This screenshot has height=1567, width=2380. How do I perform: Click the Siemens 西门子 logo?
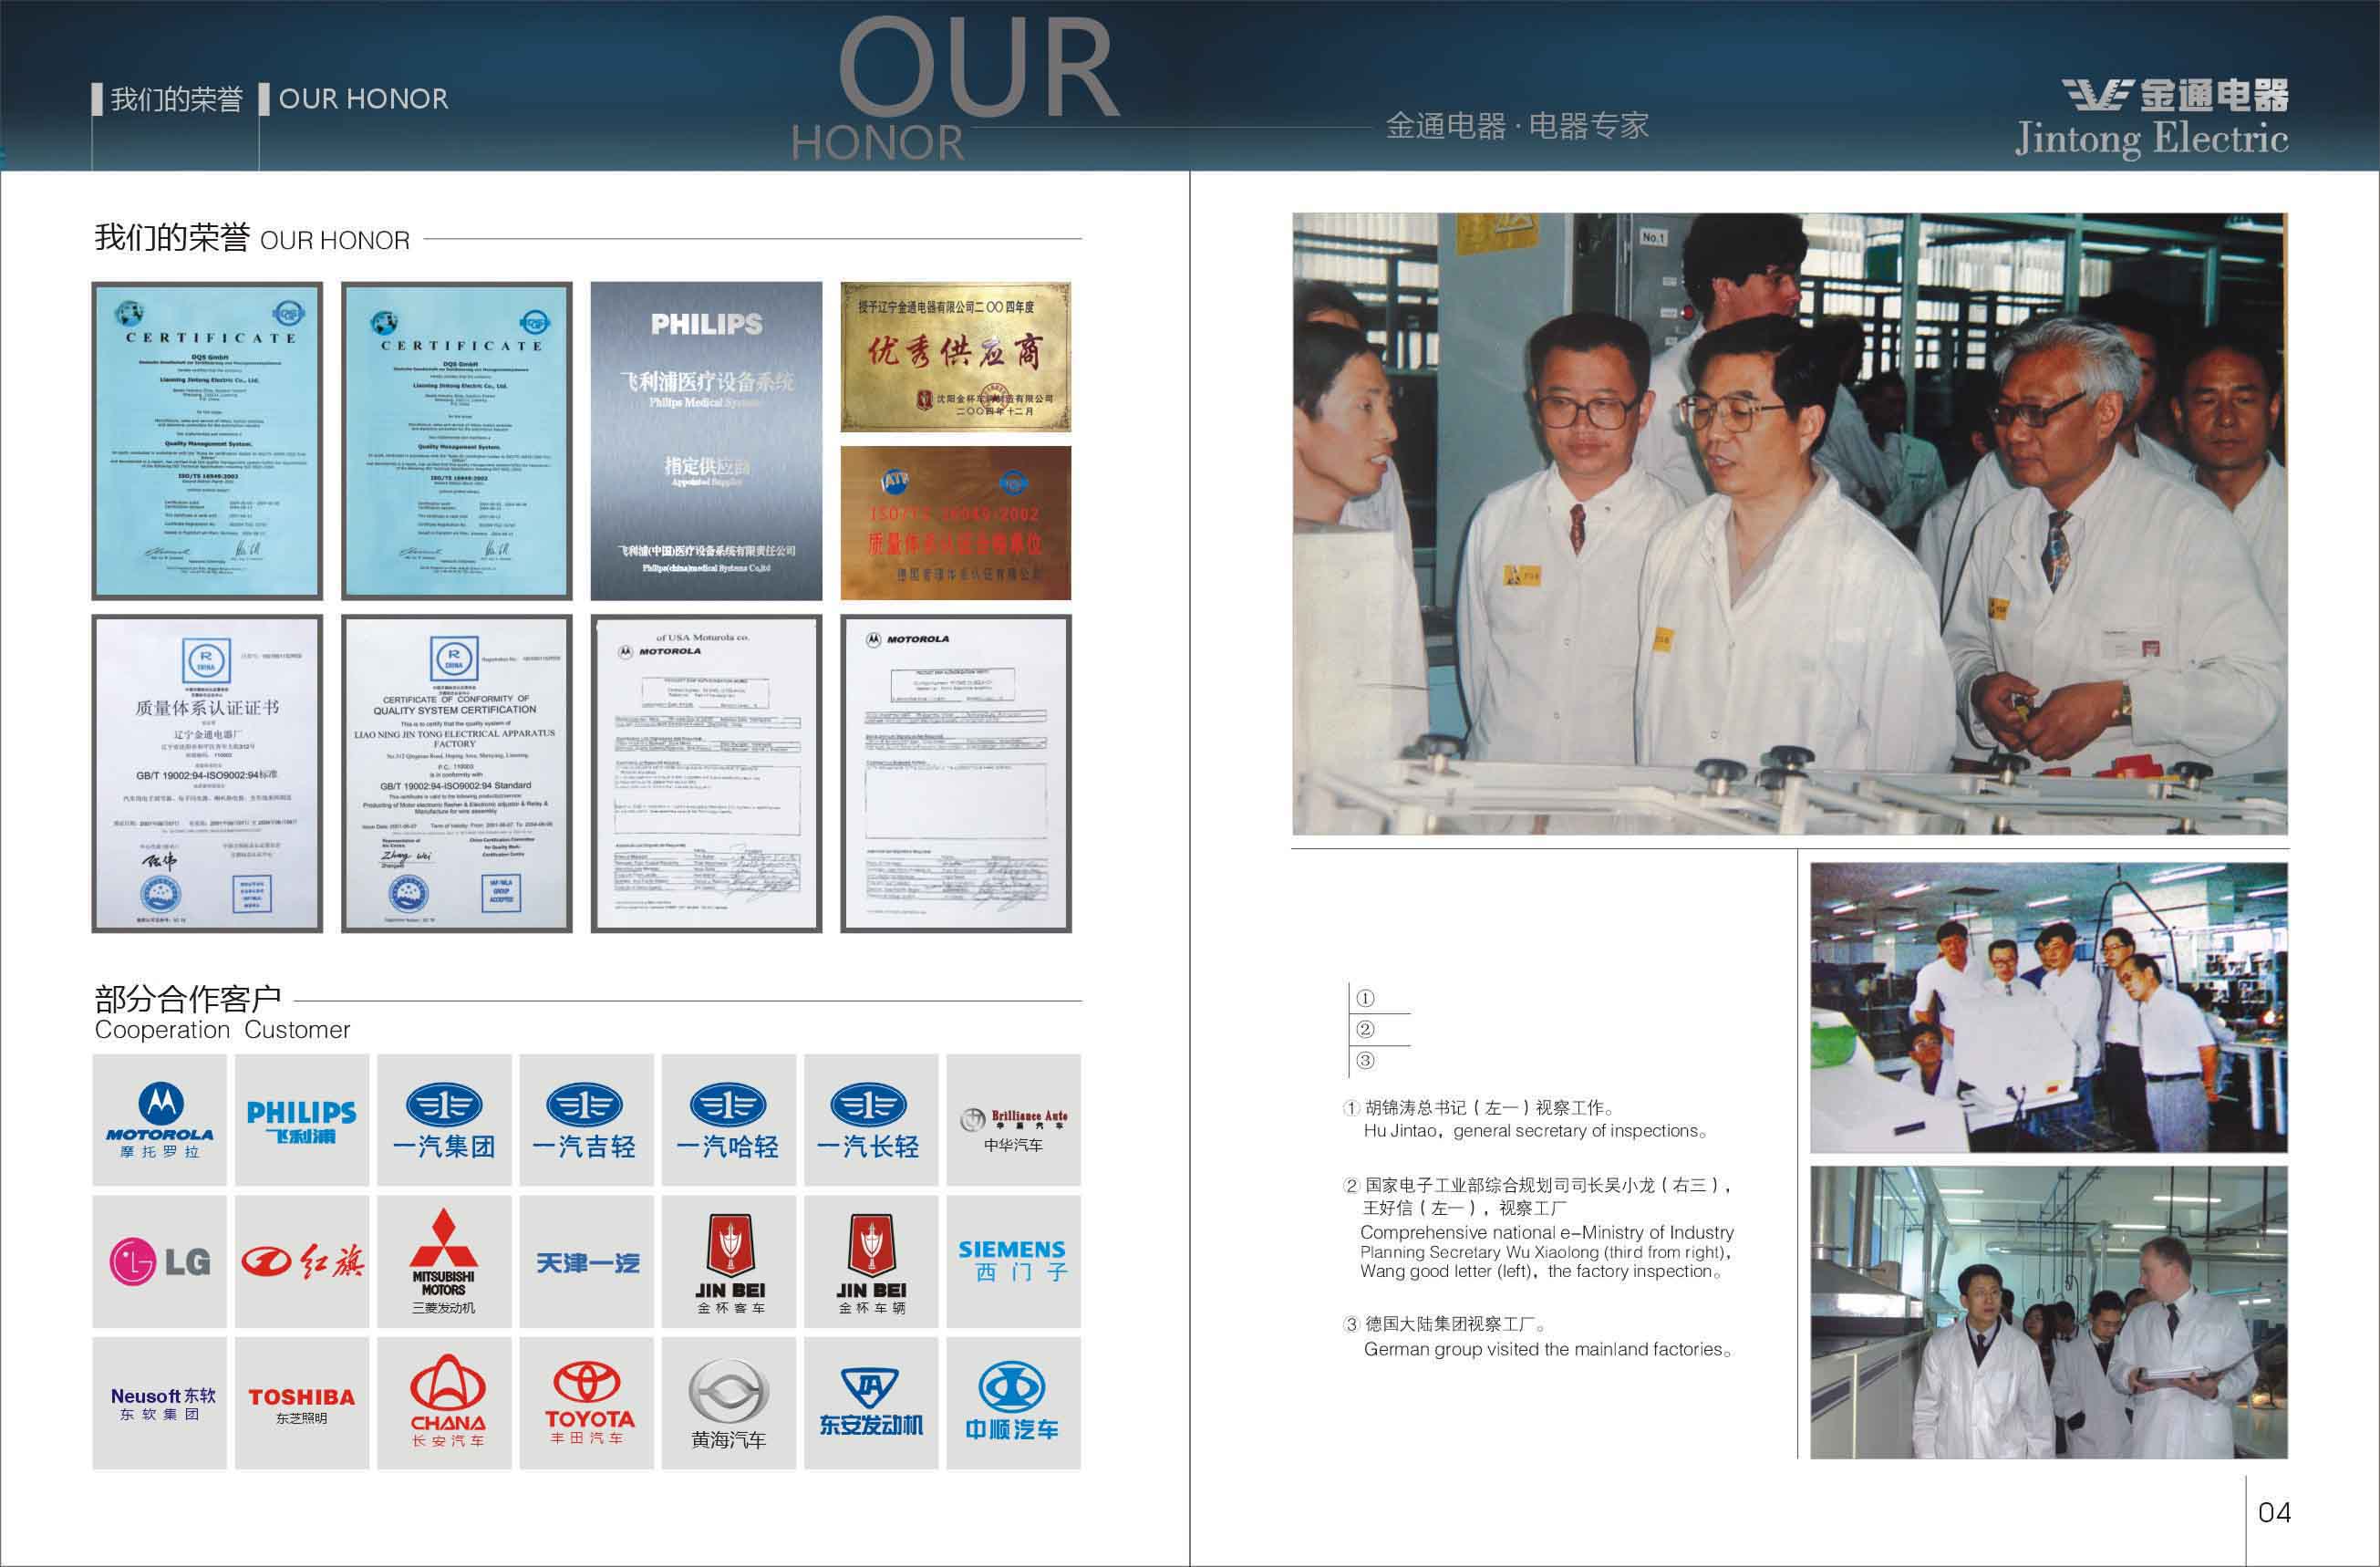coord(1014,1262)
